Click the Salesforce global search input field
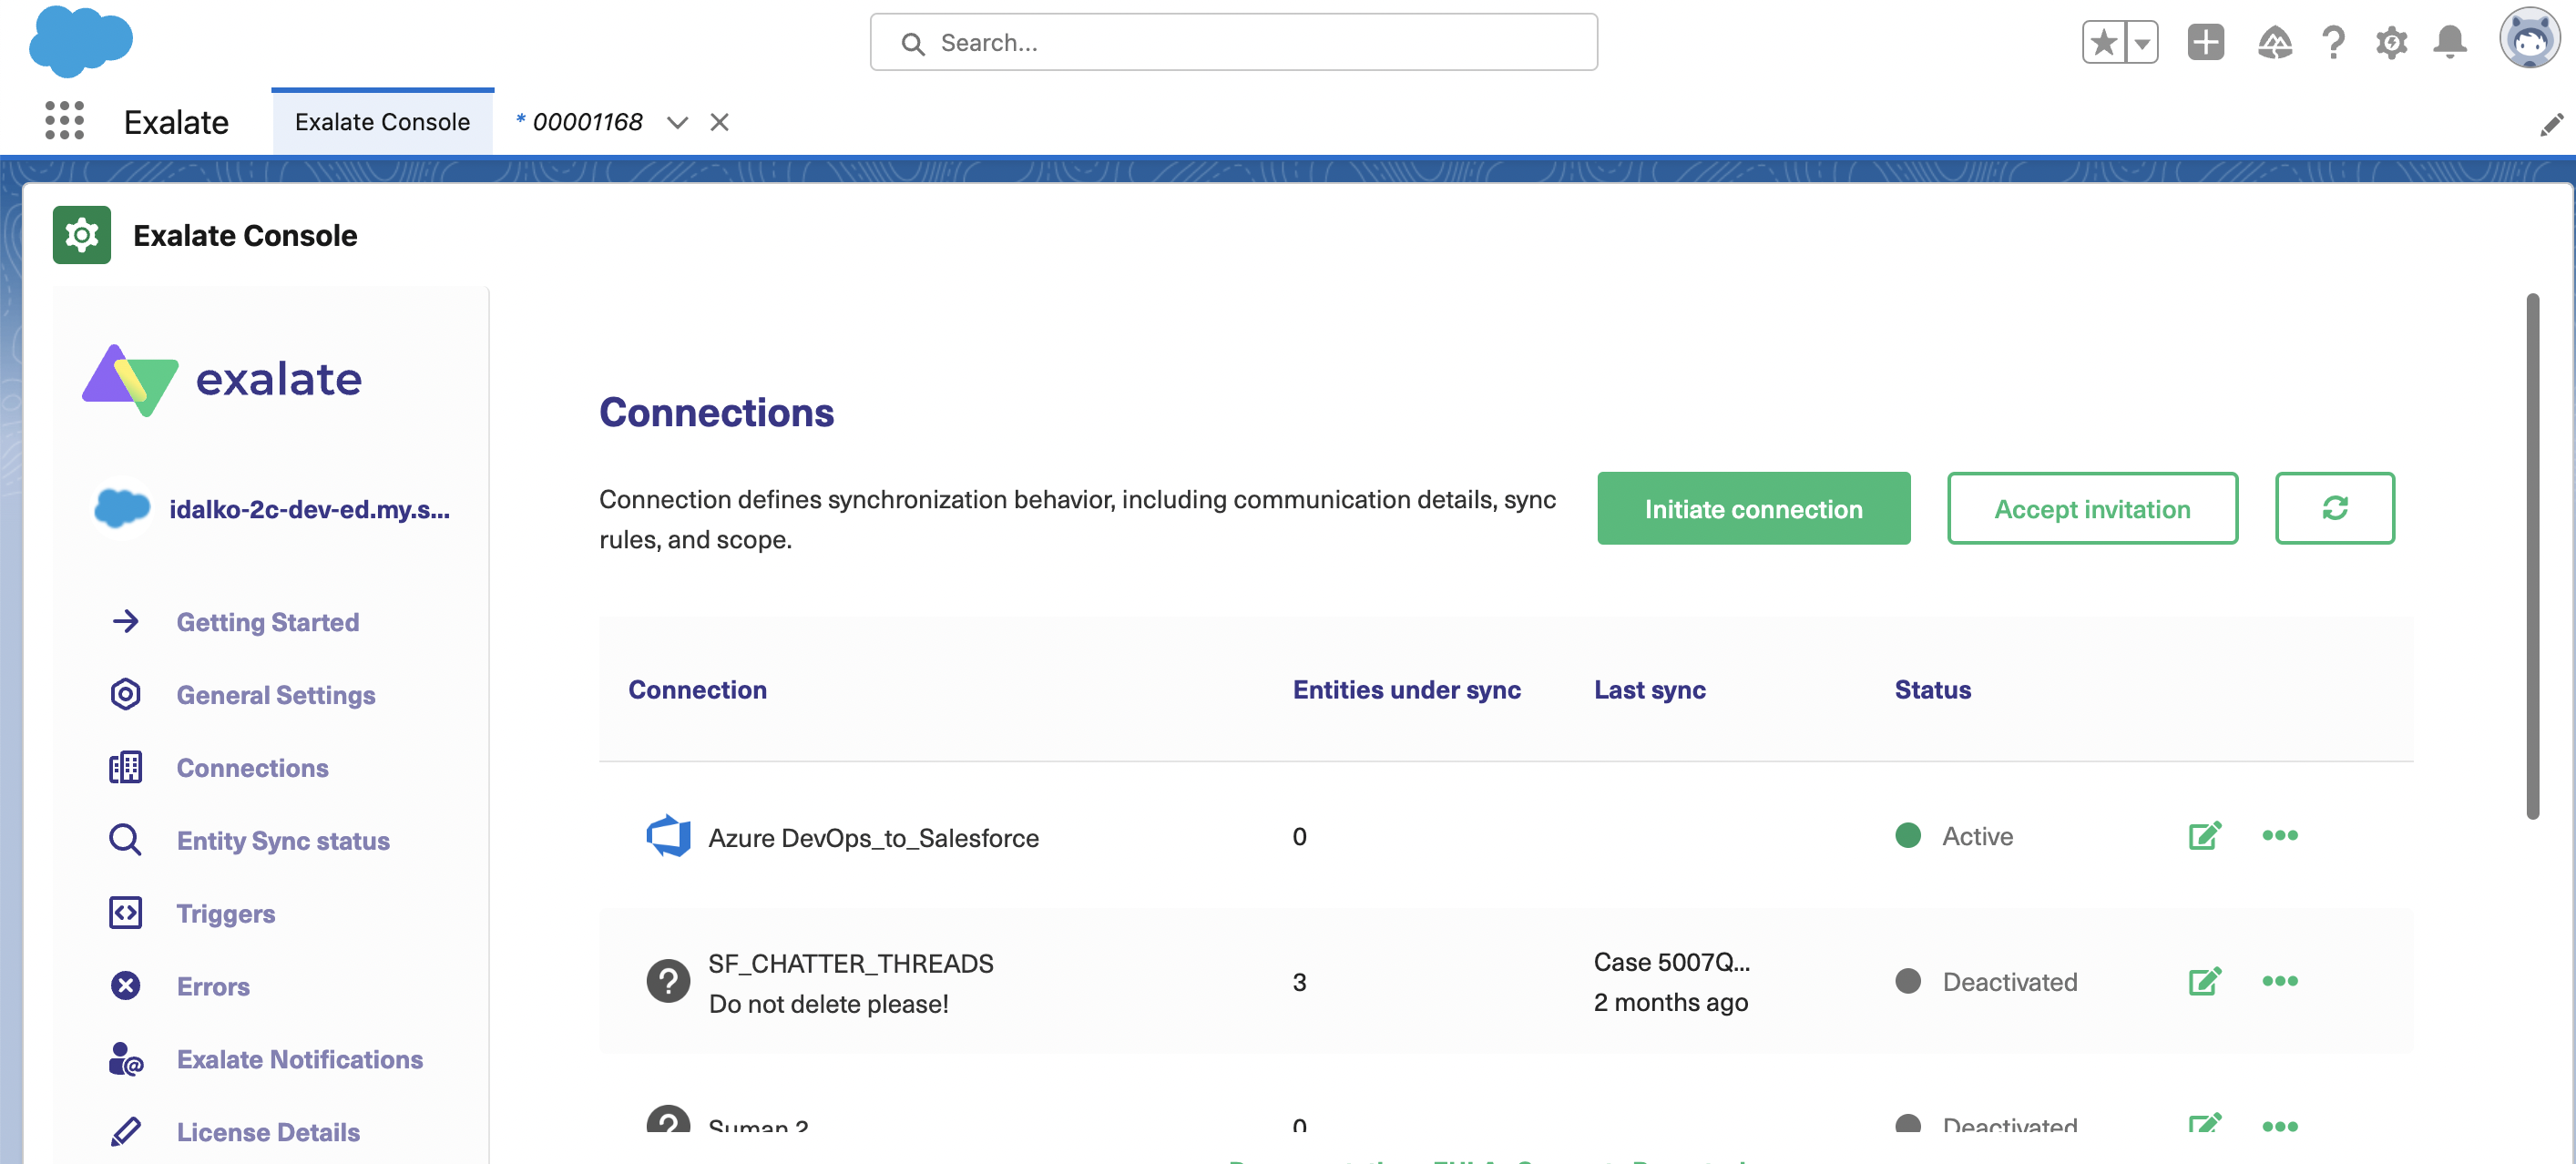The image size is (2576, 1164). coord(1233,41)
